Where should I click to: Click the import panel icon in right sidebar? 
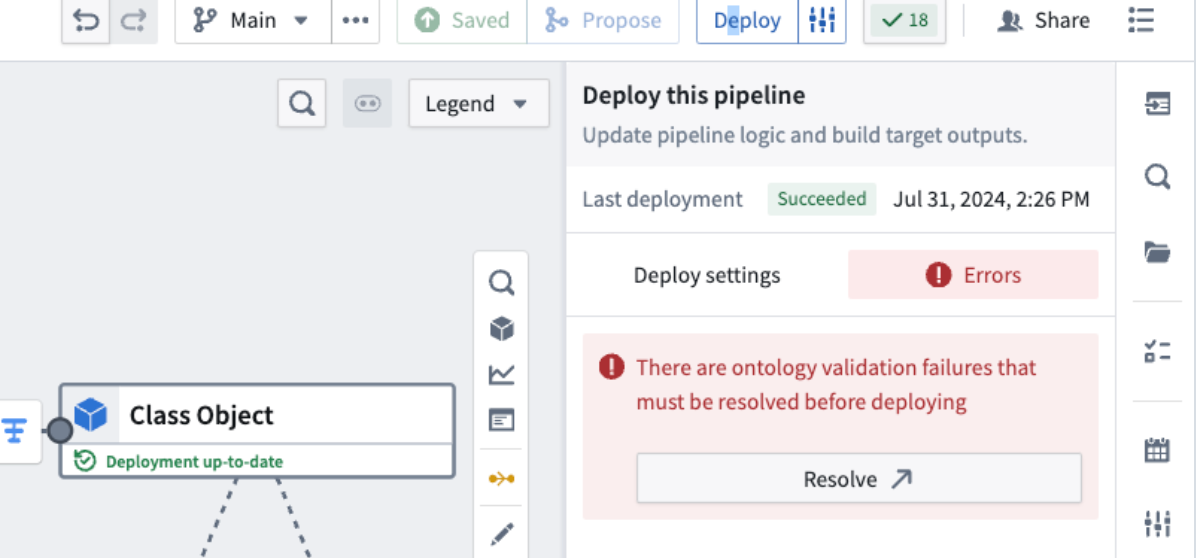(1157, 104)
